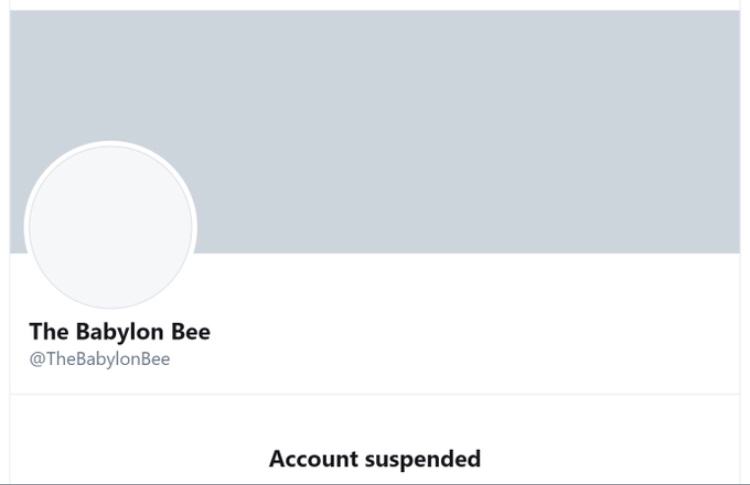The width and height of the screenshot is (750, 485).
Task: Click the @TheBabylonBee handle
Action: coord(99,360)
